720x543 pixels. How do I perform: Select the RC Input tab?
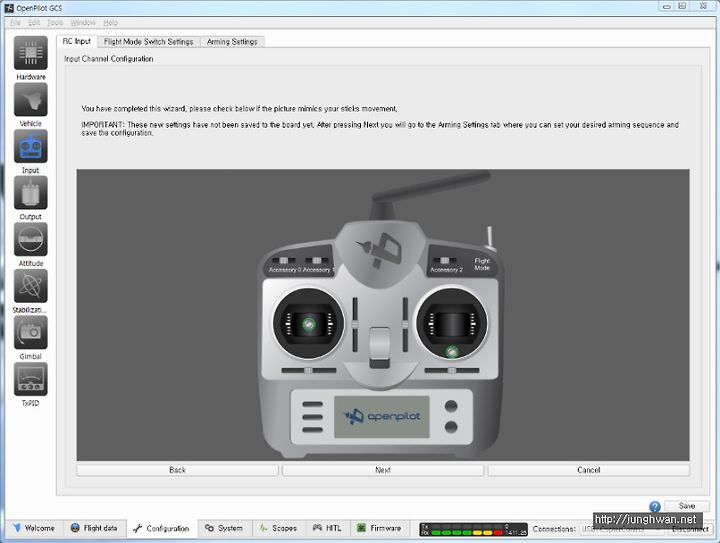(77, 41)
